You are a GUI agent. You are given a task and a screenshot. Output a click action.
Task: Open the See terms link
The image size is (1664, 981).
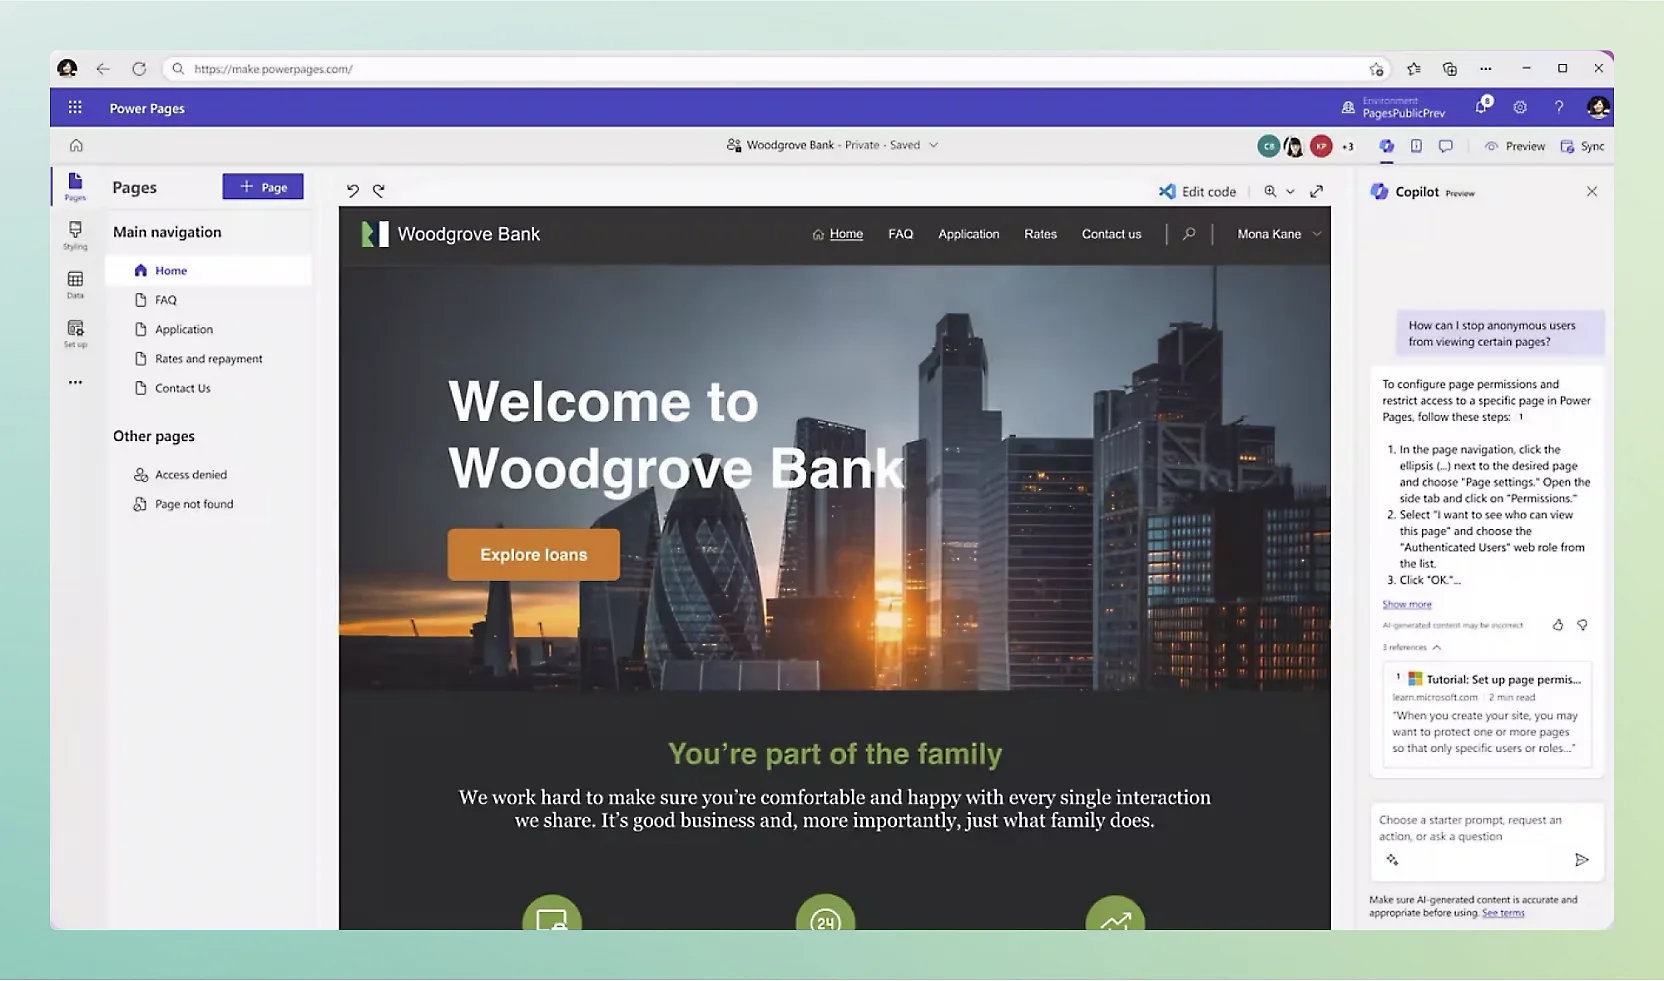point(1503,913)
